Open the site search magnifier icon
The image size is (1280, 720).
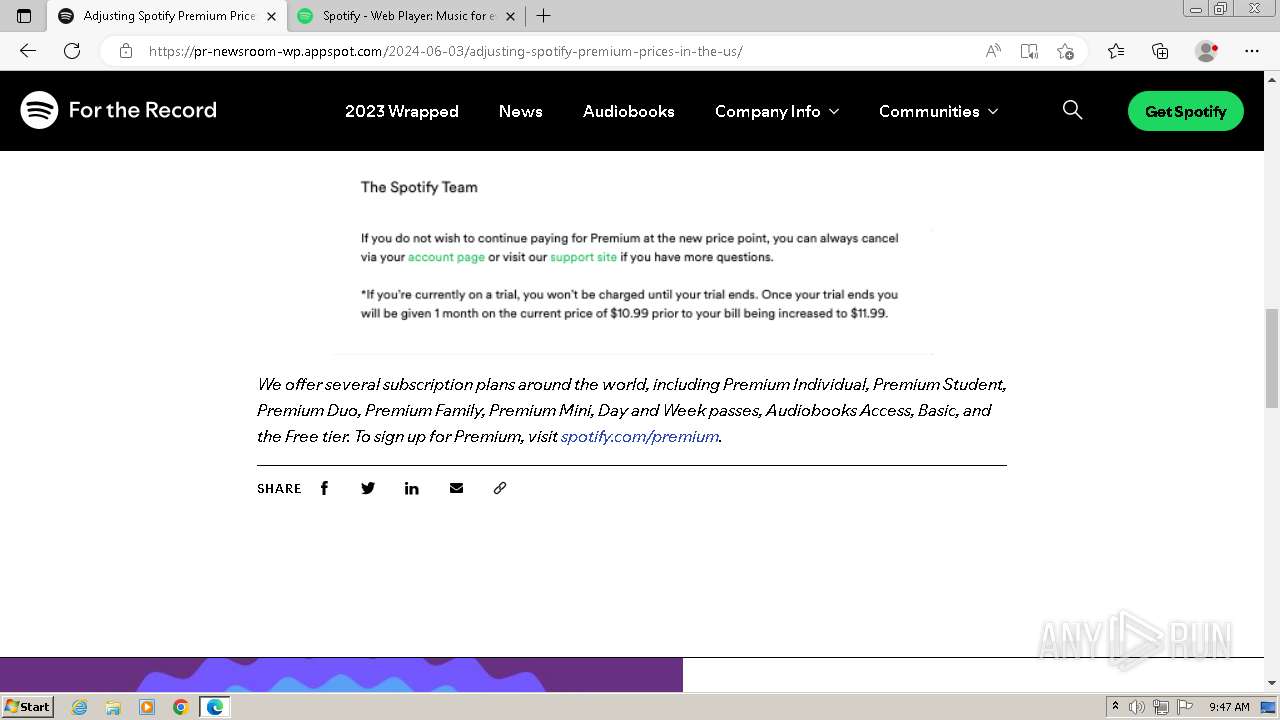(x=1072, y=110)
